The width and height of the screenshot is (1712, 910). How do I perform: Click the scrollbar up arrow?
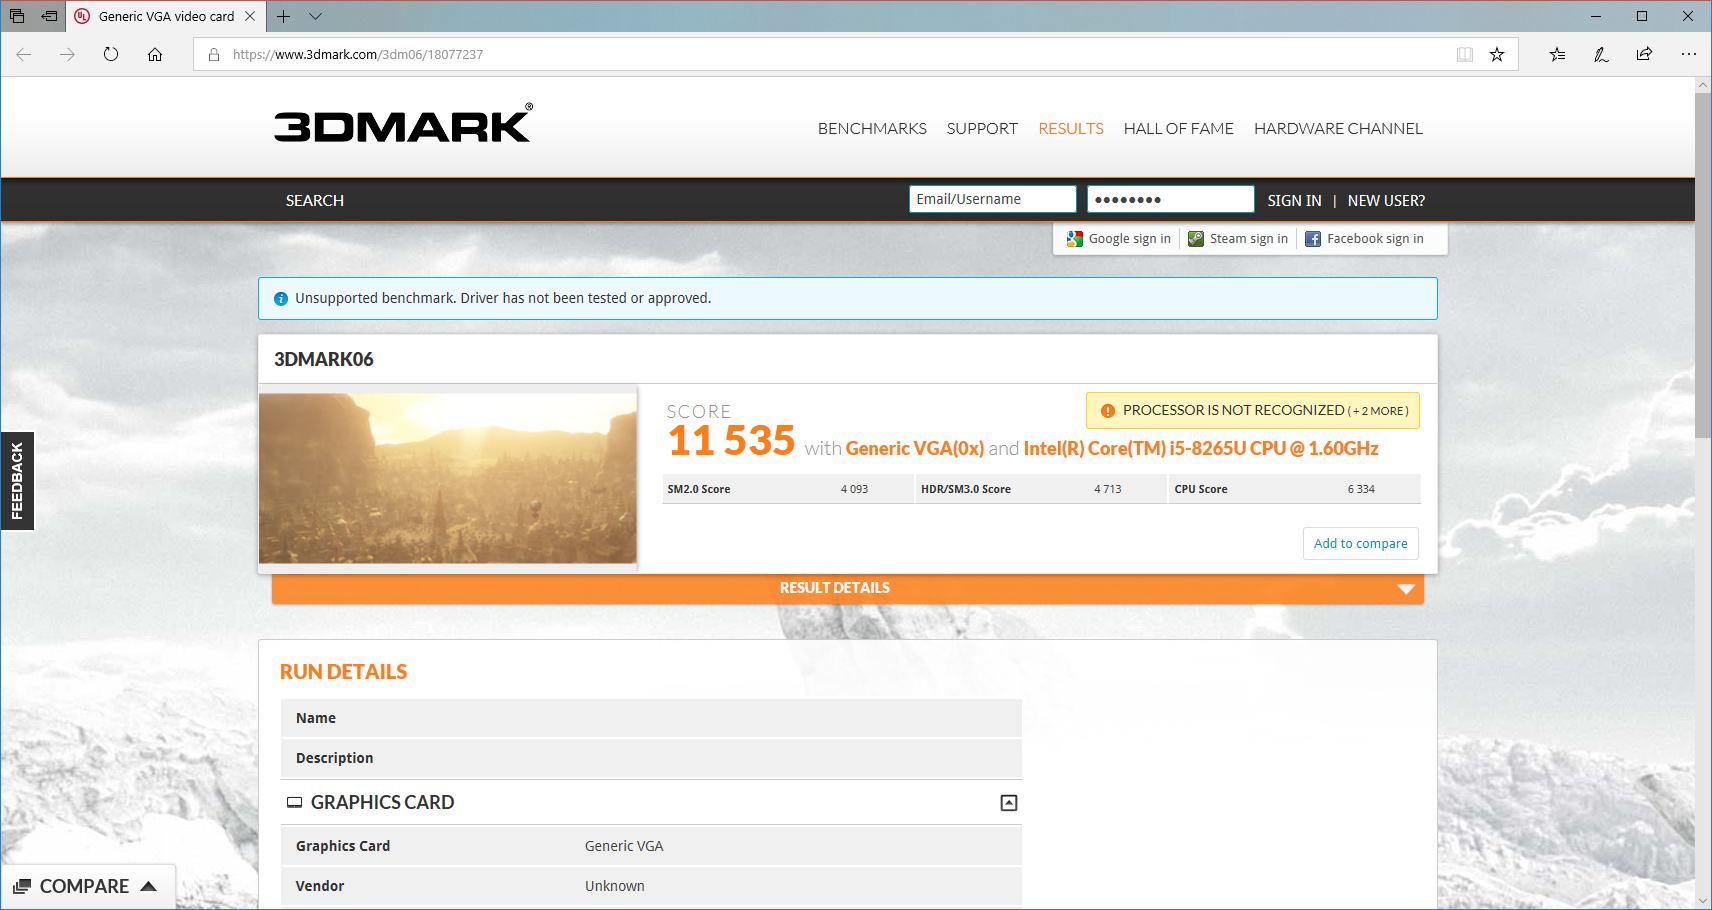point(1703,85)
